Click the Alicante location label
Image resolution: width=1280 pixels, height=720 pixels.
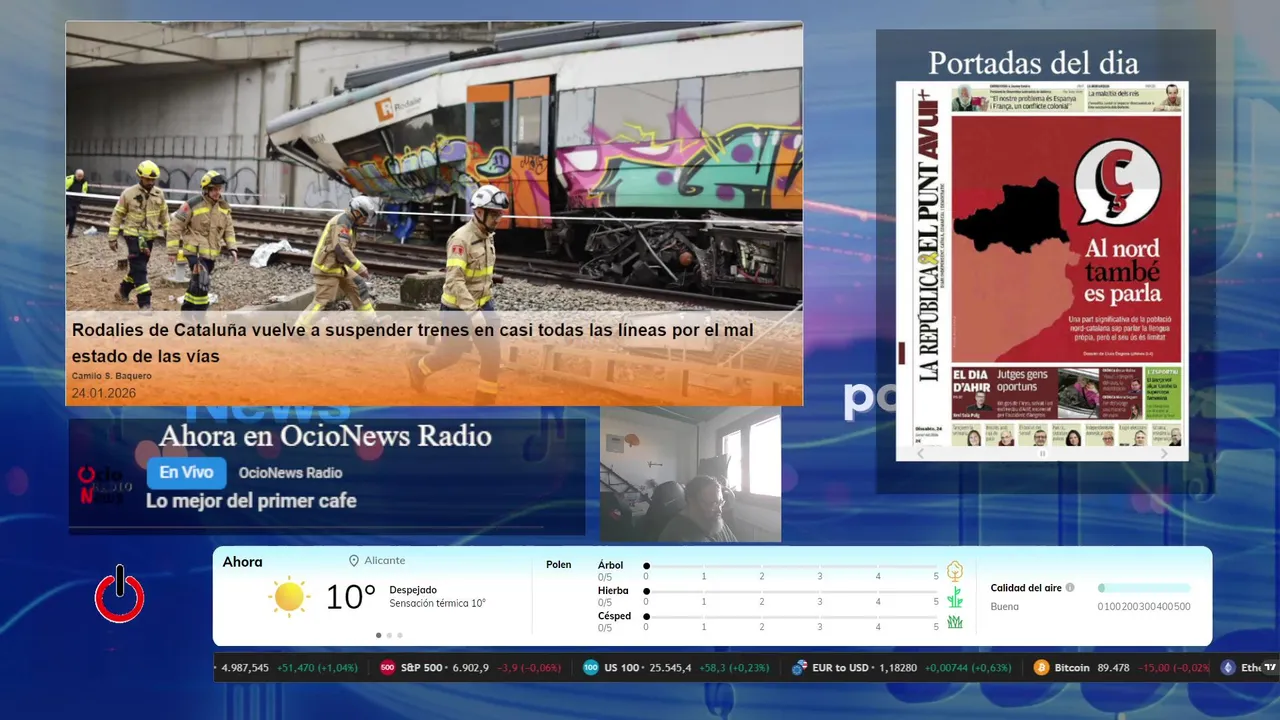(385, 561)
